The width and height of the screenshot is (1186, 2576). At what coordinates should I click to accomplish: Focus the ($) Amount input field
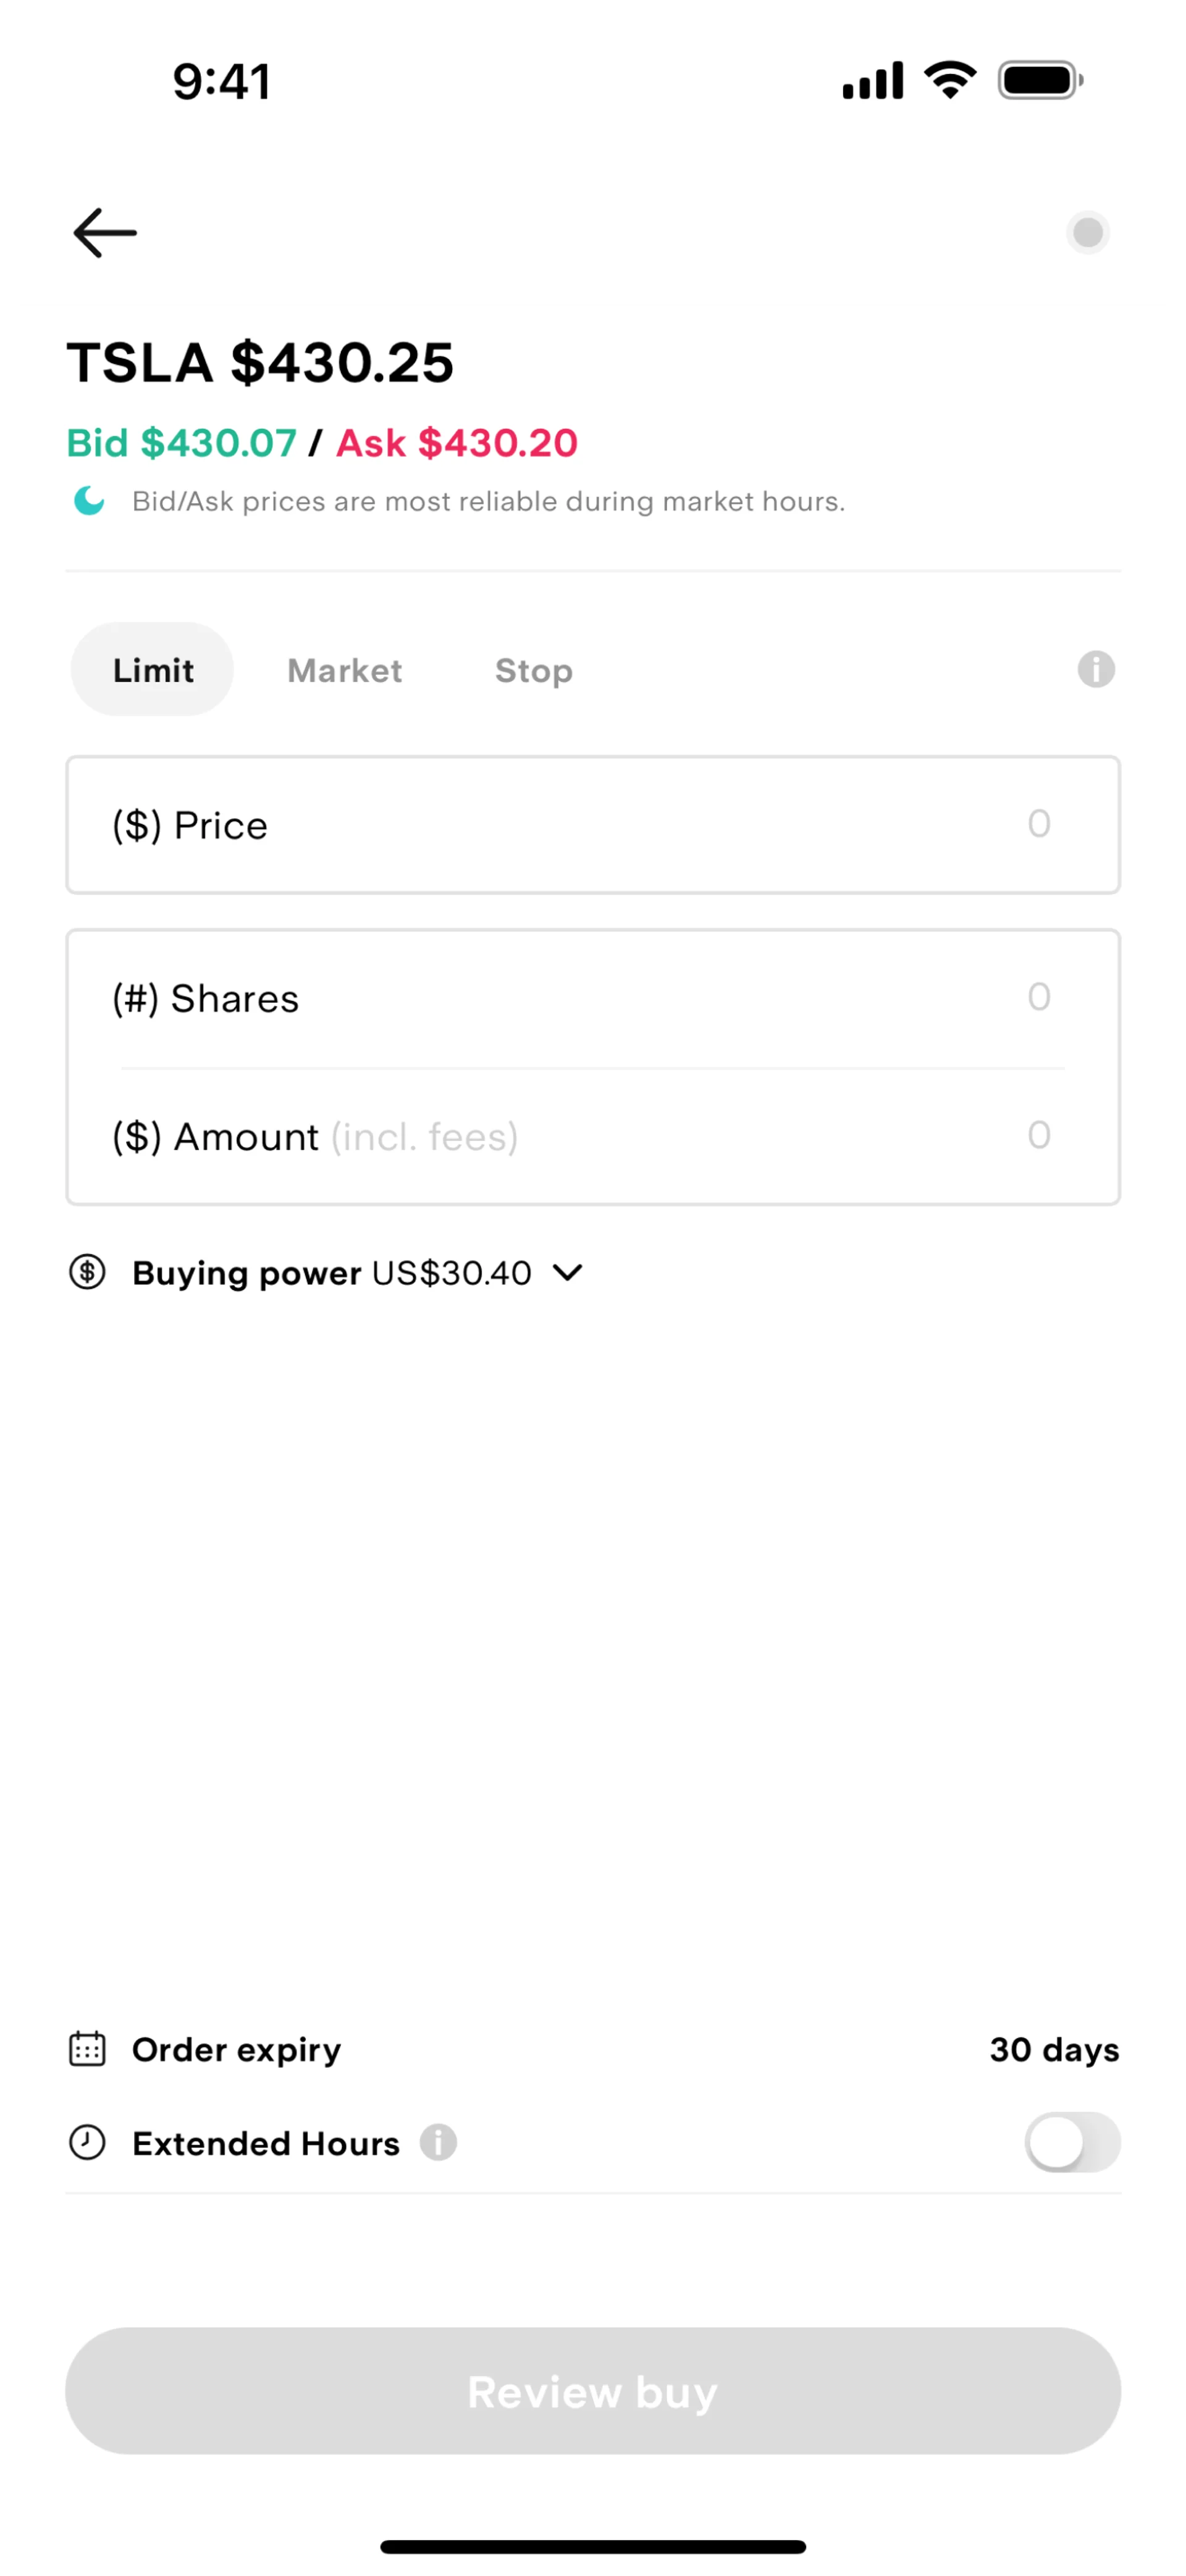click(x=593, y=1136)
